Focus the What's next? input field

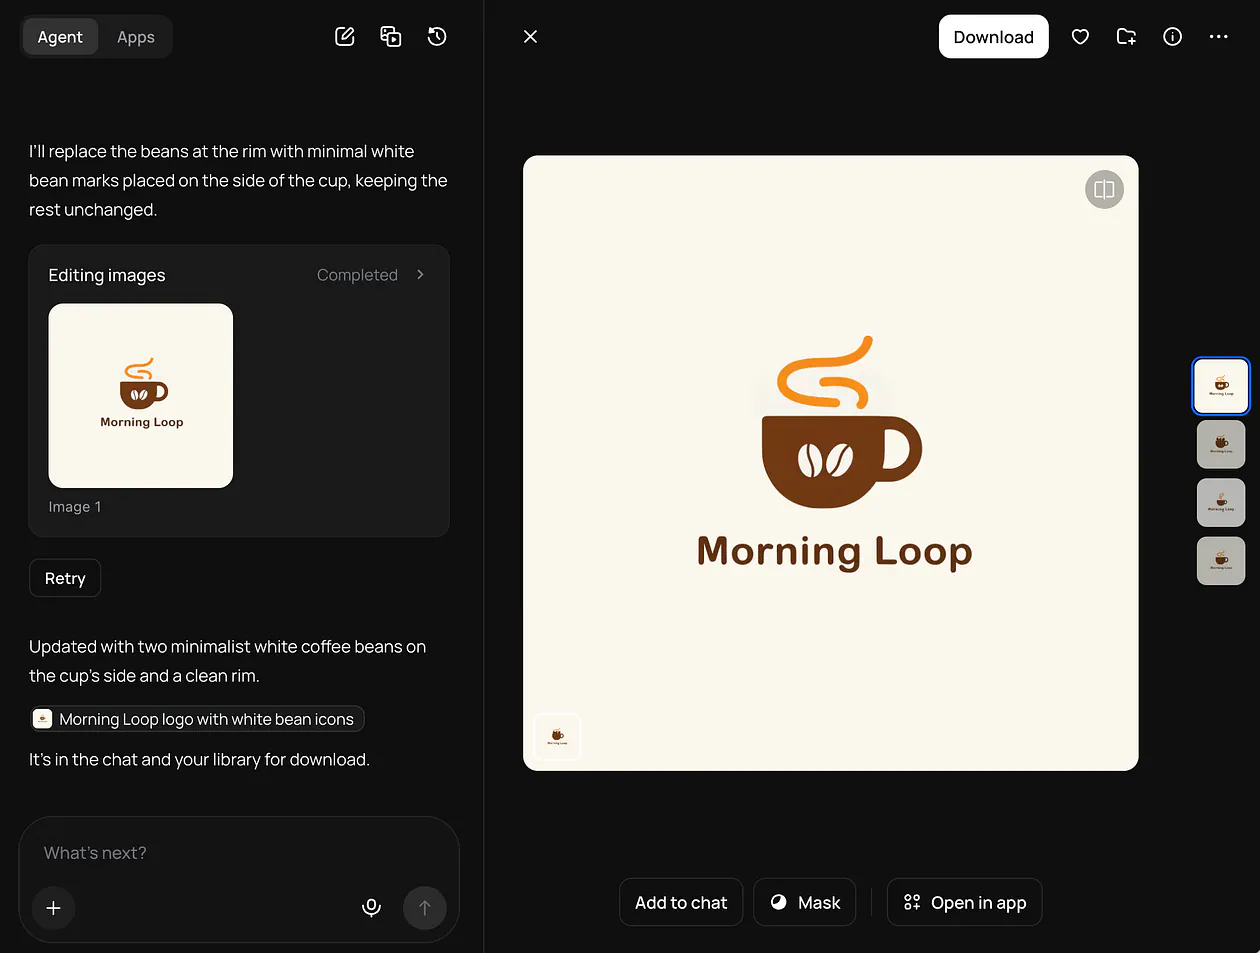click(x=239, y=853)
